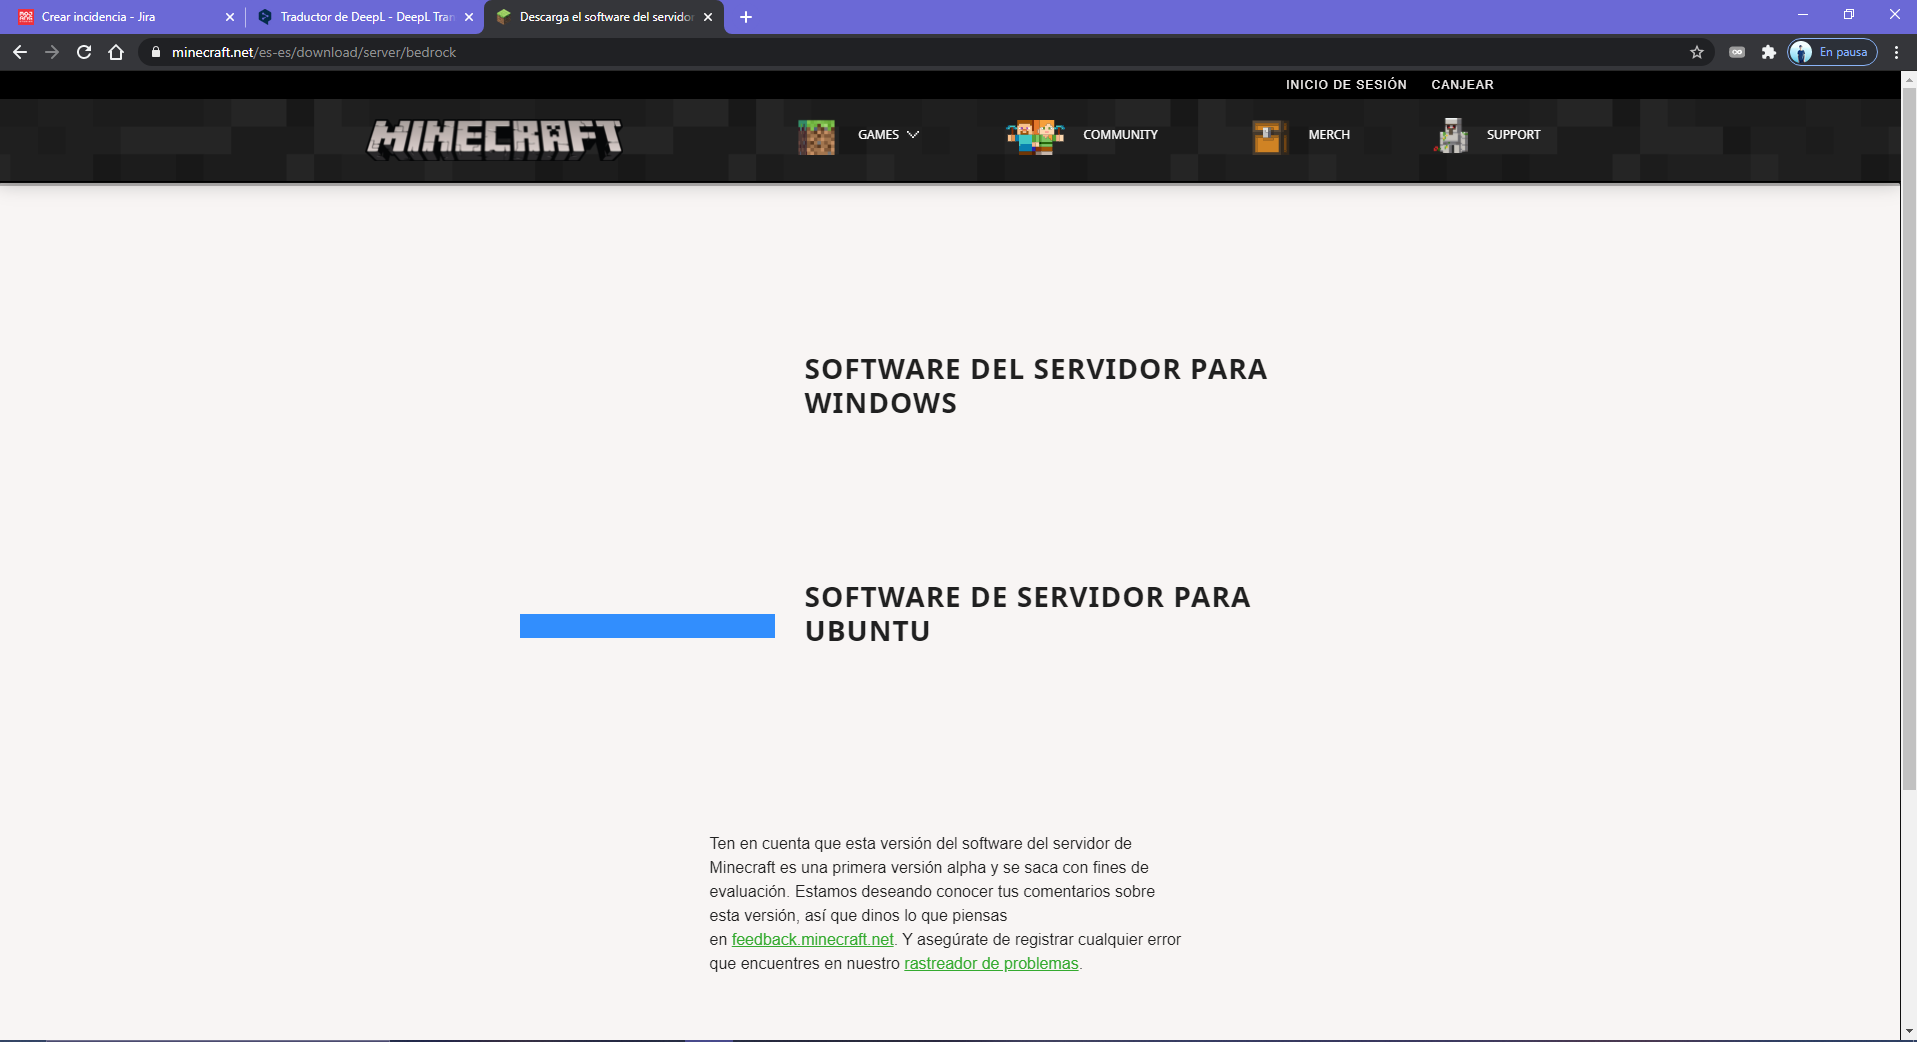Image resolution: width=1917 pixels, height=1042 pixels.
Task: Click the scrollbar down arrow
Action: pos(1909,1031)
